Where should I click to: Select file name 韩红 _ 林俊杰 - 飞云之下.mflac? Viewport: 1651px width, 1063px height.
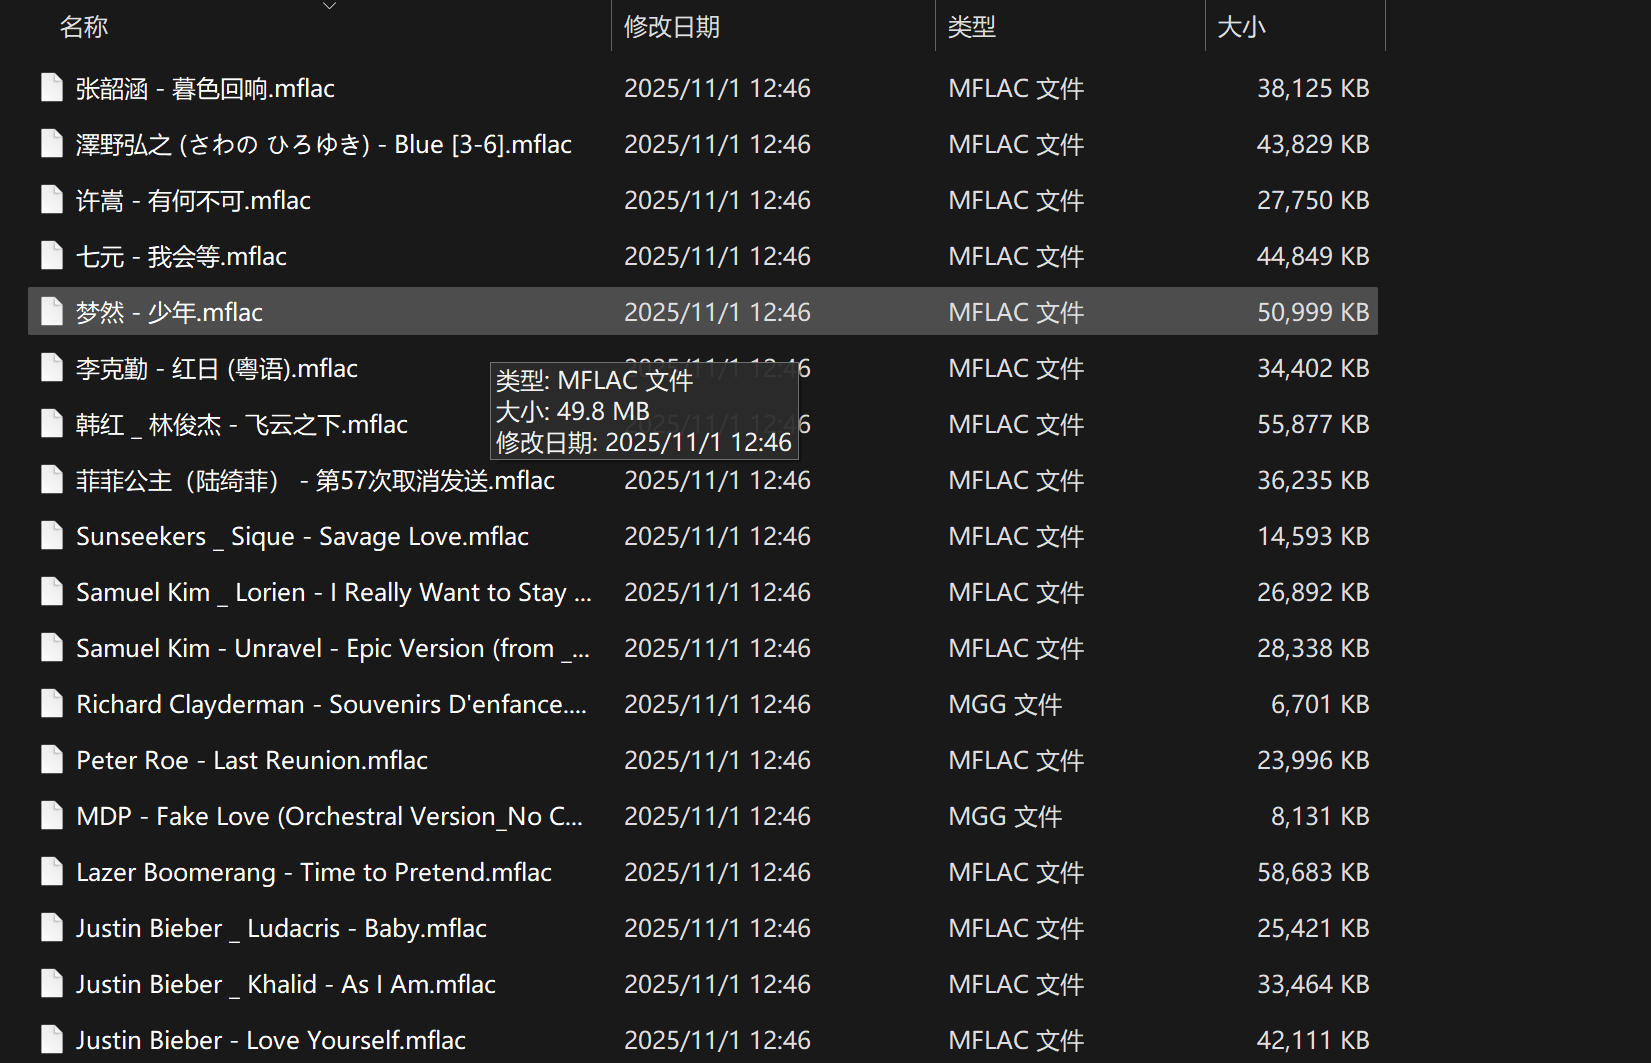point(242,424)
